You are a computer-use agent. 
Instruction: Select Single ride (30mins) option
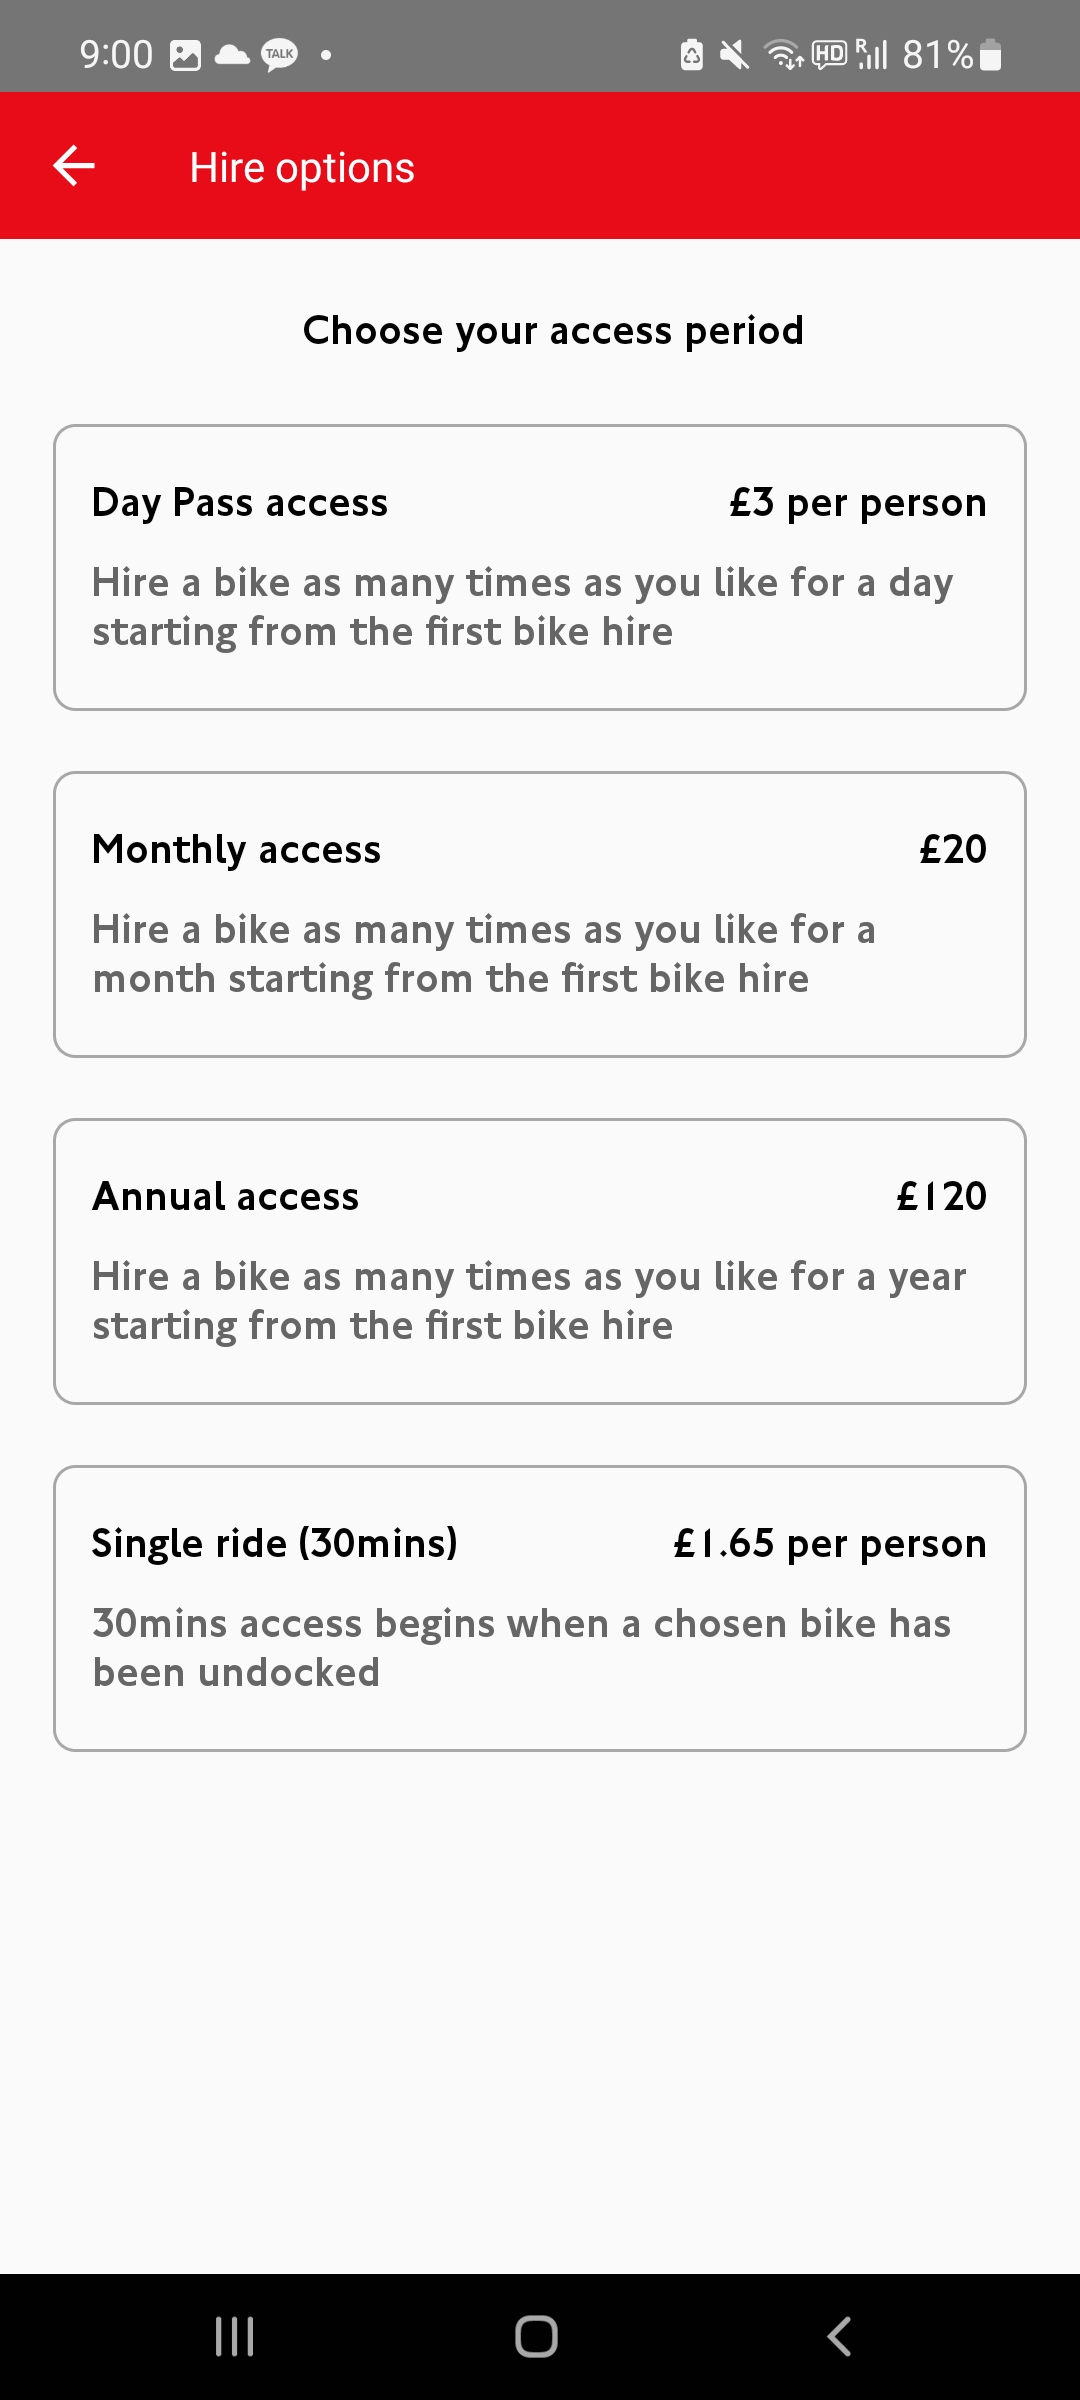click(x=540, y=1608)
